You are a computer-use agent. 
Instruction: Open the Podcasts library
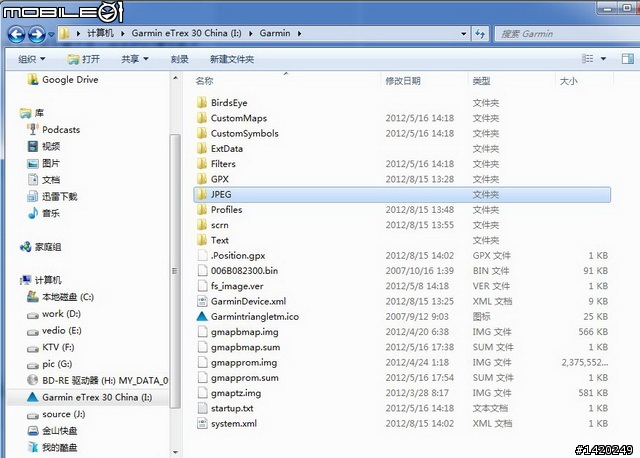click(x=53, y=130)
